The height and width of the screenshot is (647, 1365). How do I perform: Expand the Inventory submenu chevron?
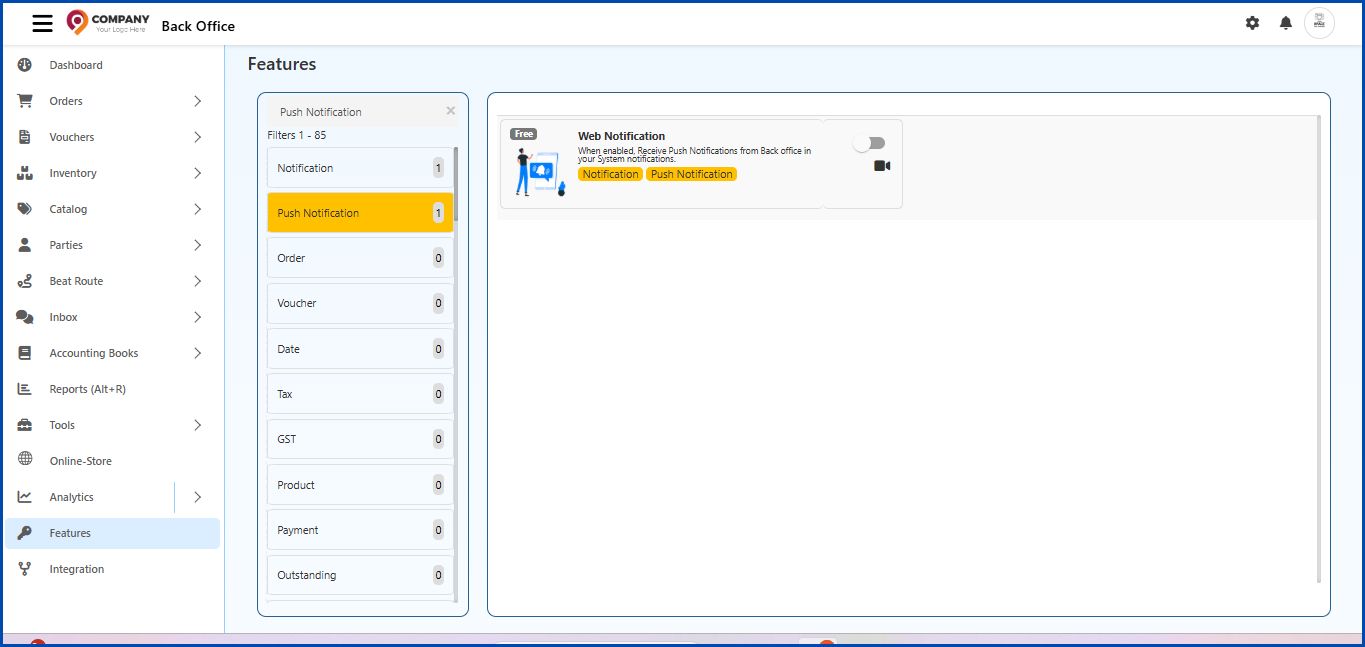[197, 173]
